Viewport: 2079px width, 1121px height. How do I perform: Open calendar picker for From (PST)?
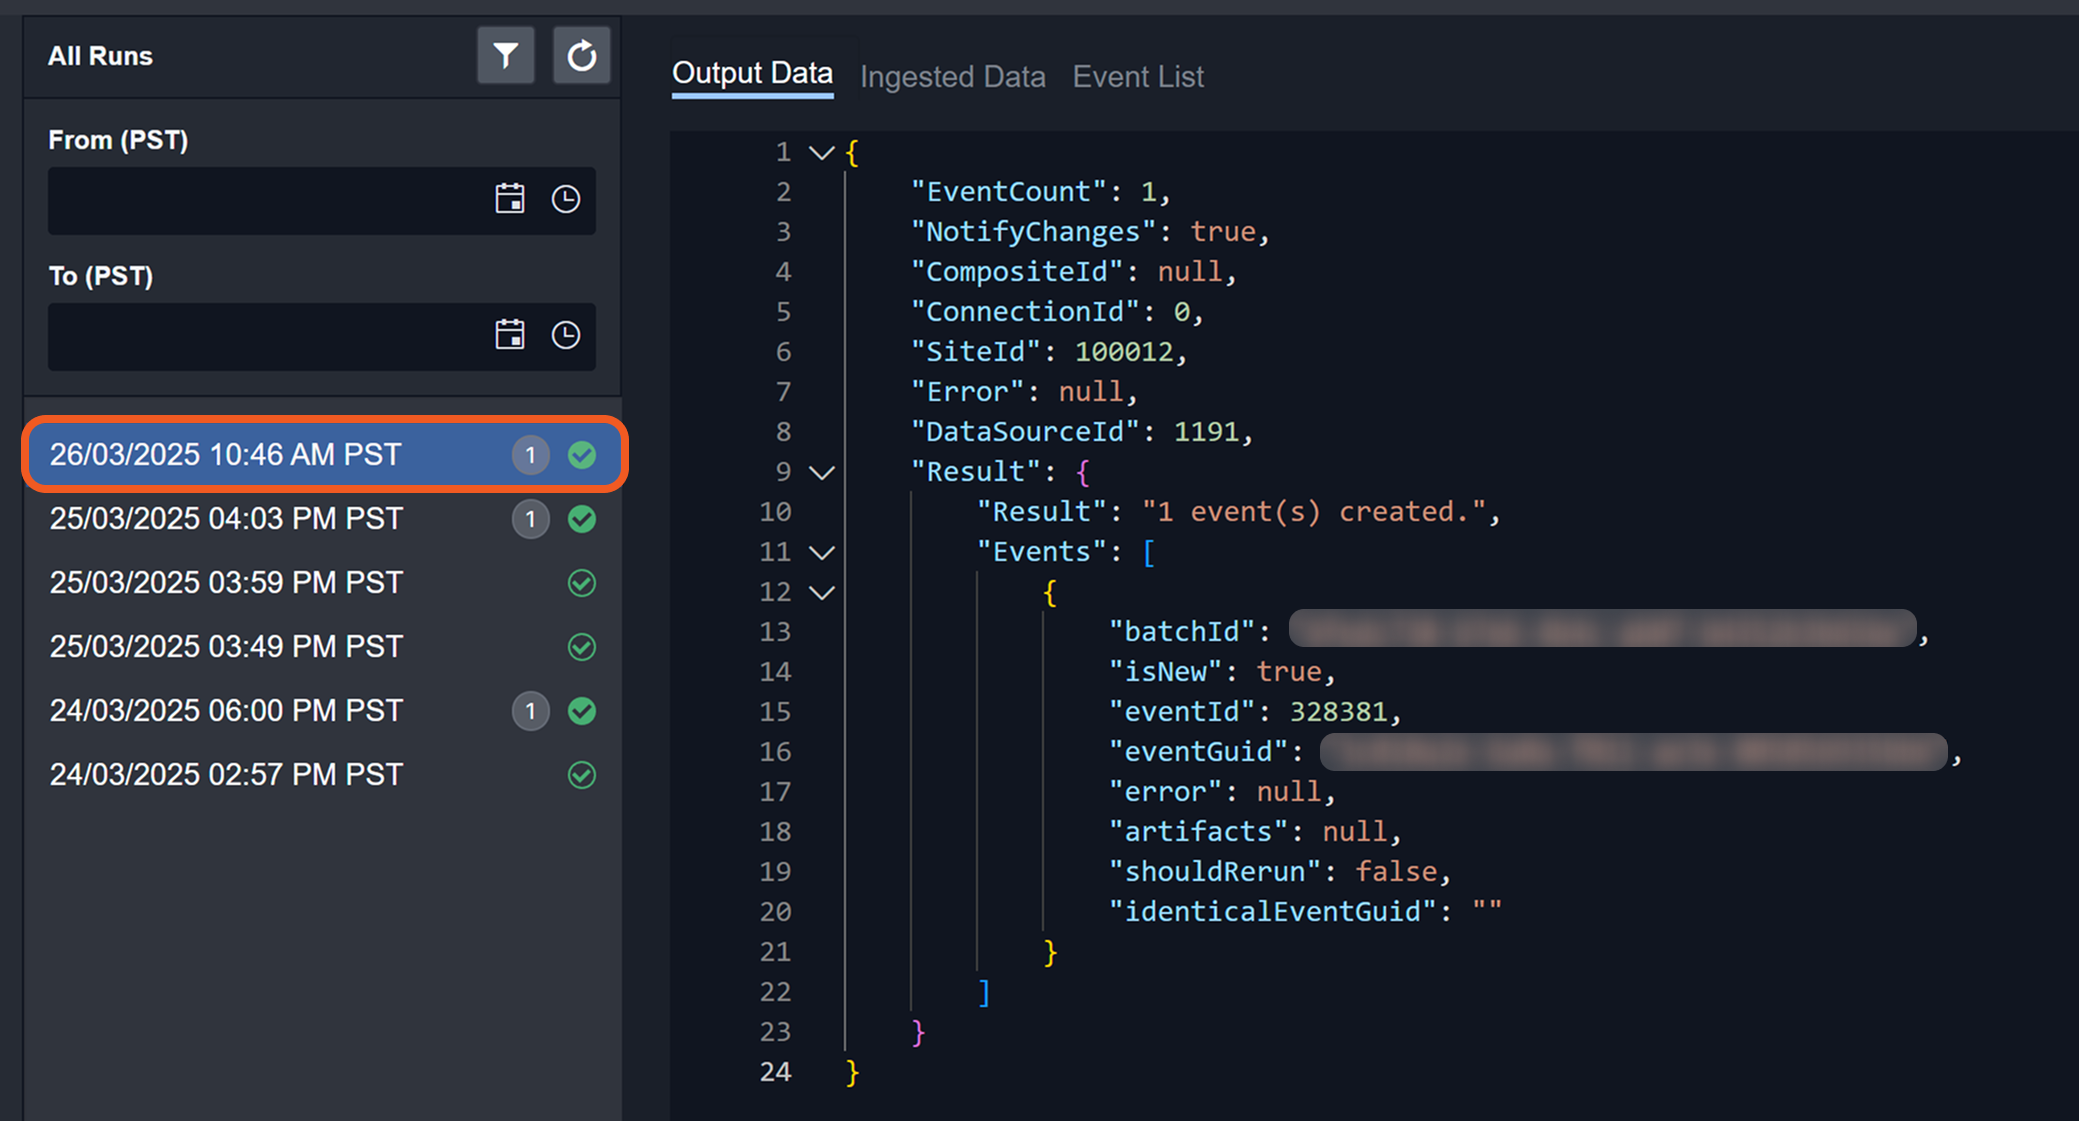510,199
